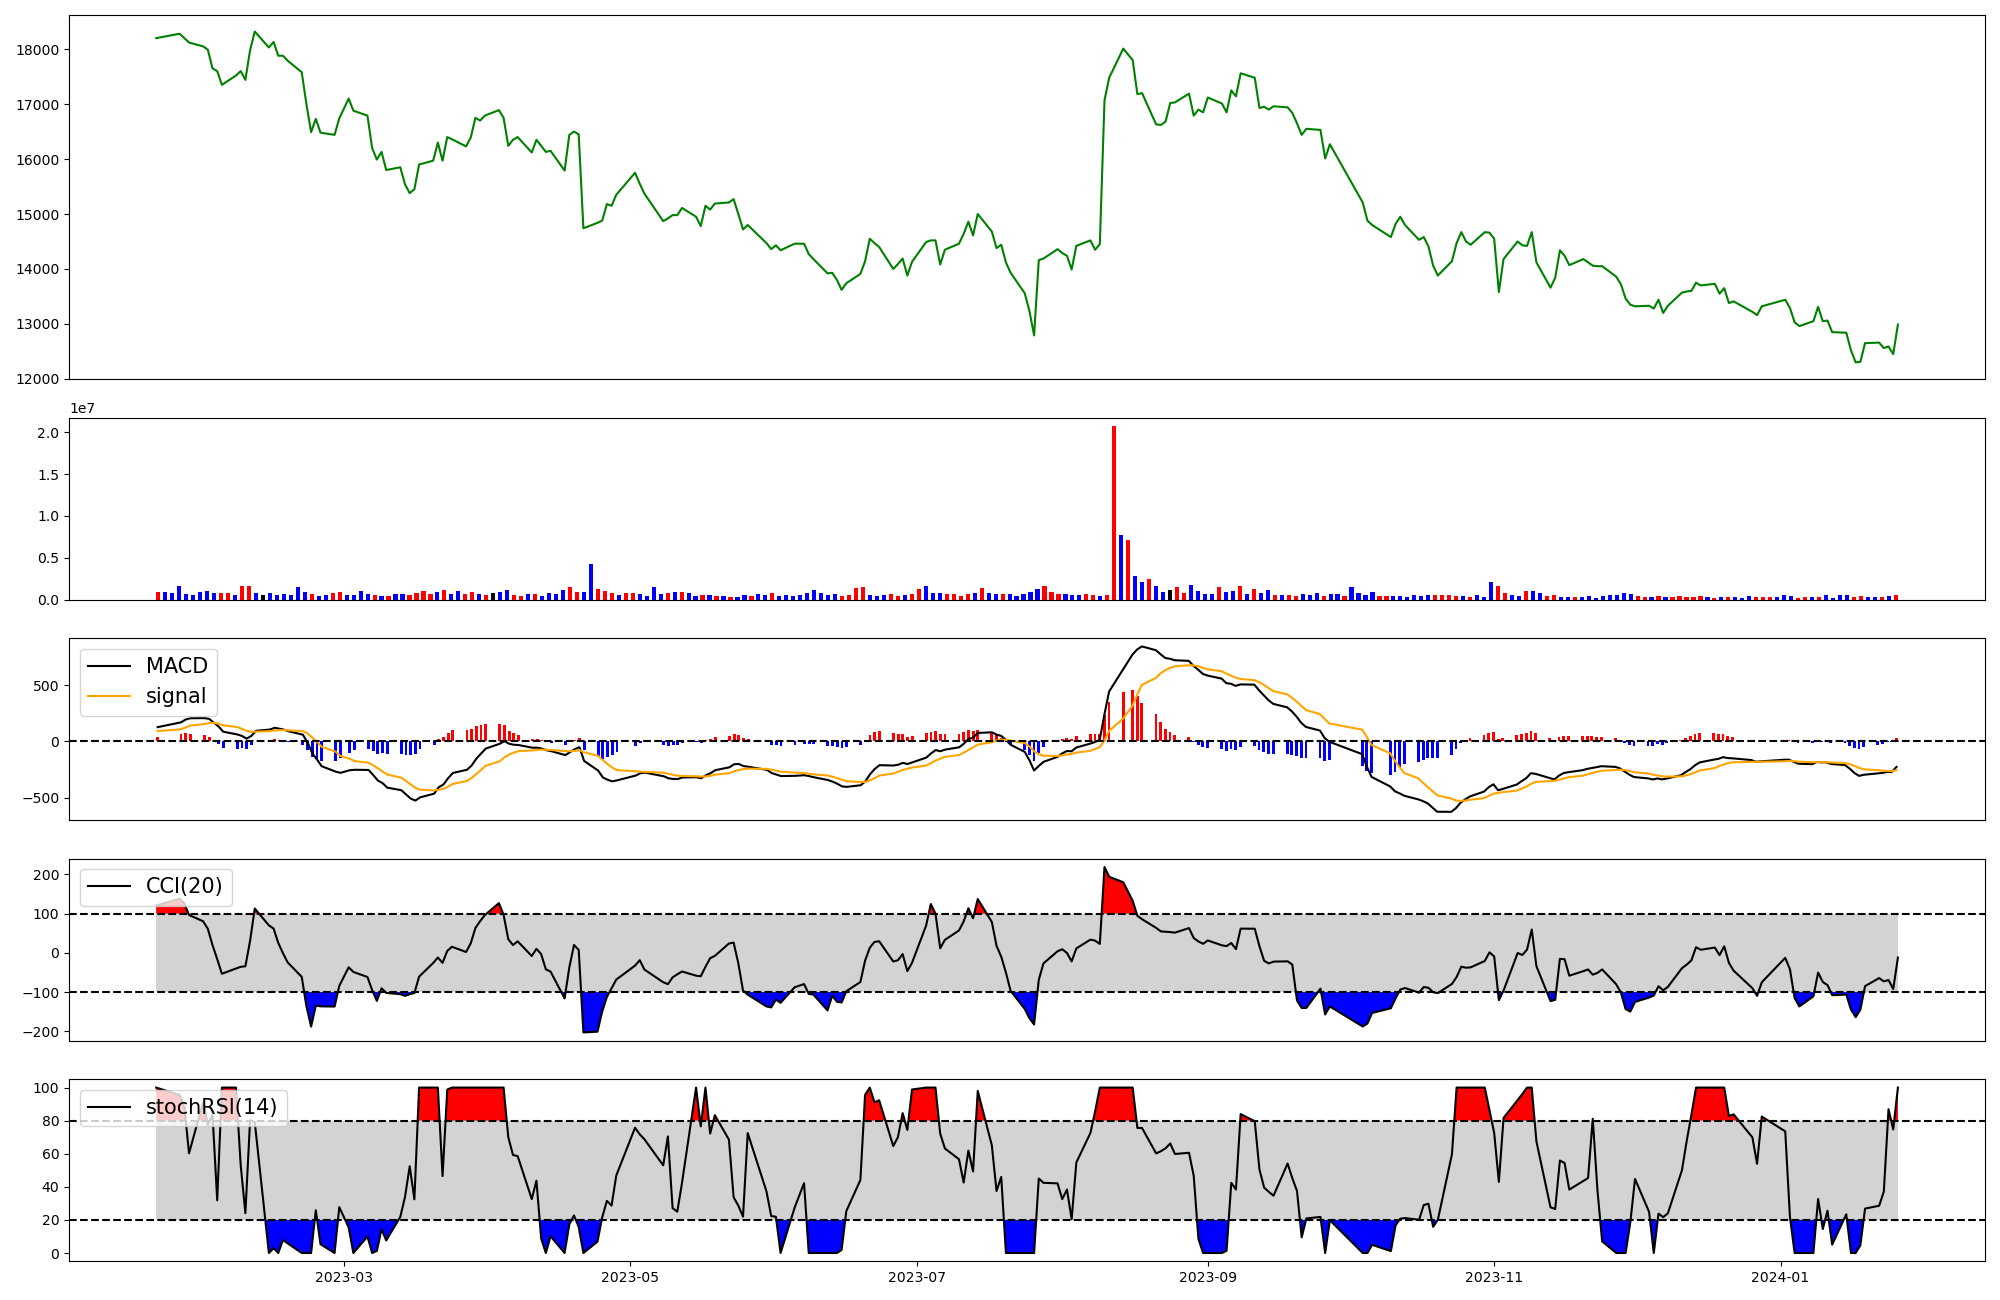This screenshot has width=2000, height=1300.
Task: Click the 2023-03 x-axis date label
Action: click(x=343, y=1277)
